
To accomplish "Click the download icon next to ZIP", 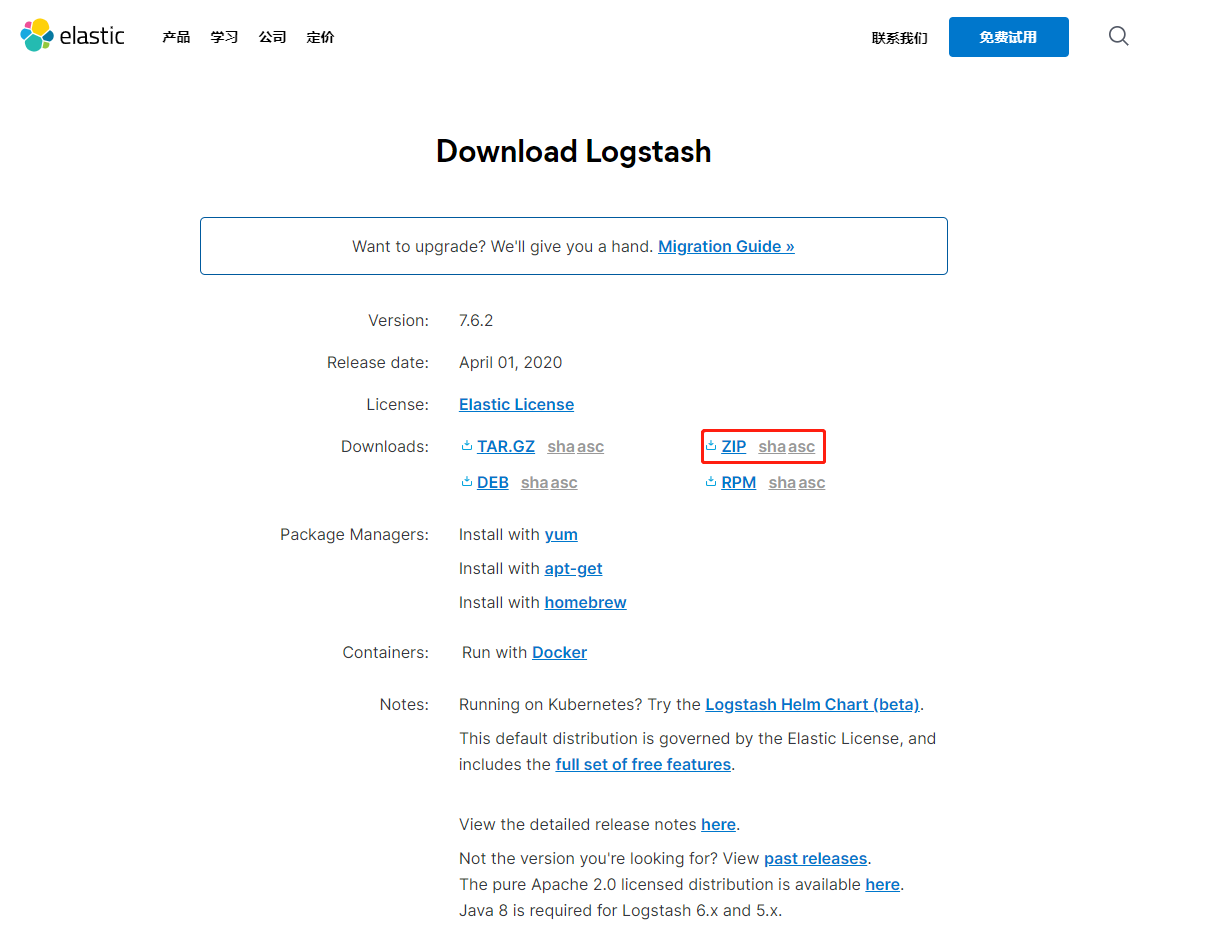I will point(712,446).
